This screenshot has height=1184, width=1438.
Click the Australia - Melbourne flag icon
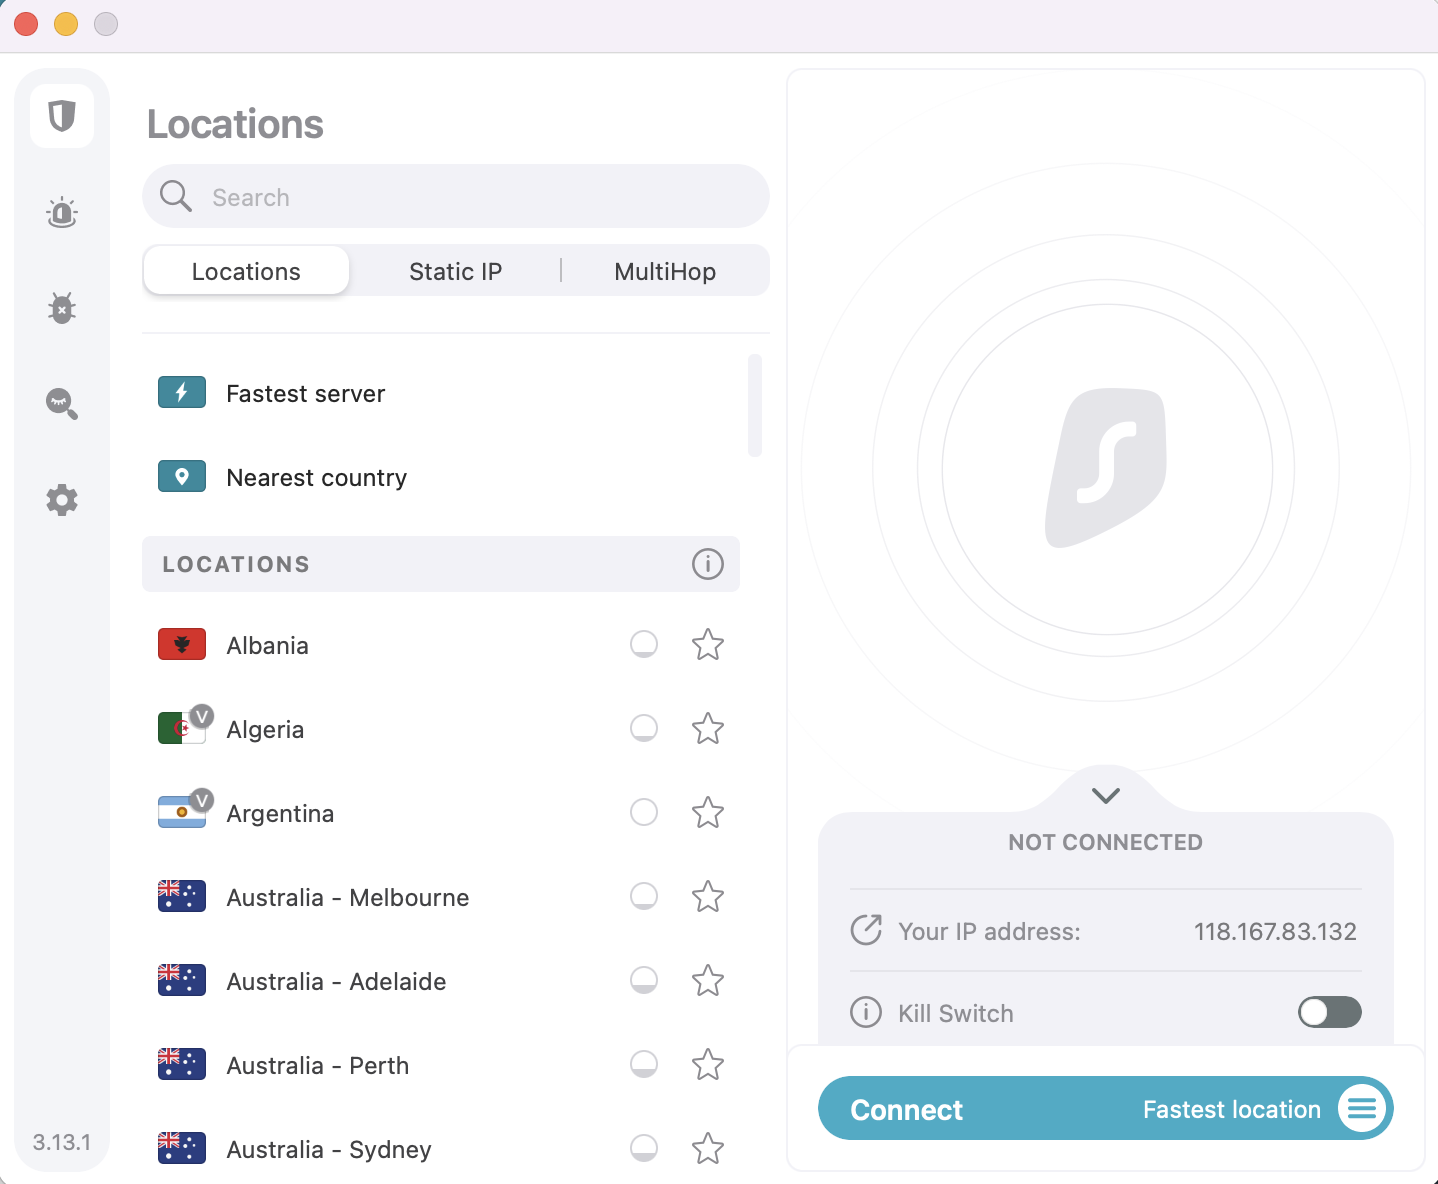click(x=182, y=897)
